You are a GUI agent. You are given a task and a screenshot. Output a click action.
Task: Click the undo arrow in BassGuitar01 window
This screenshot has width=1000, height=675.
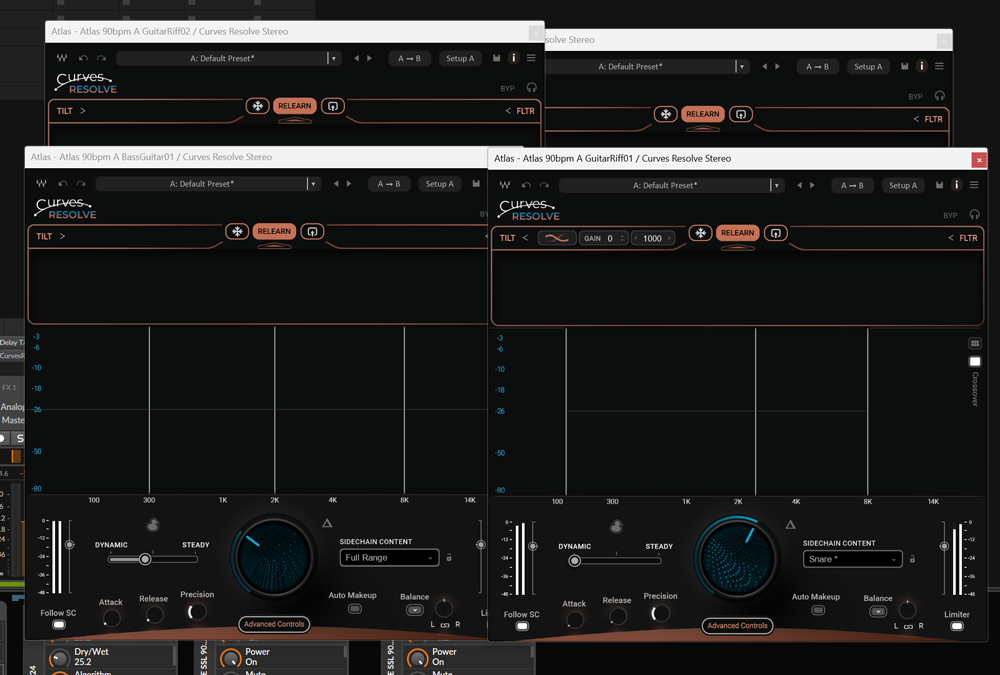tap(63, 184)
